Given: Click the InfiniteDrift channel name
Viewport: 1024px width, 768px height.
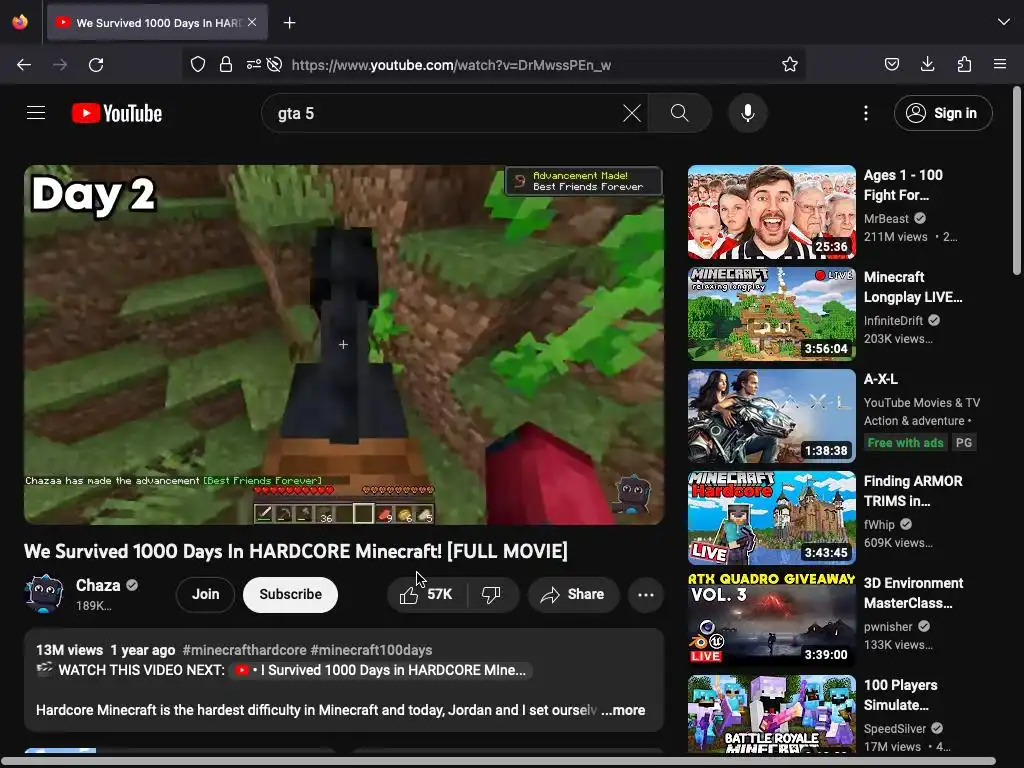Looking at the screenshot, I should pos(893,321).
